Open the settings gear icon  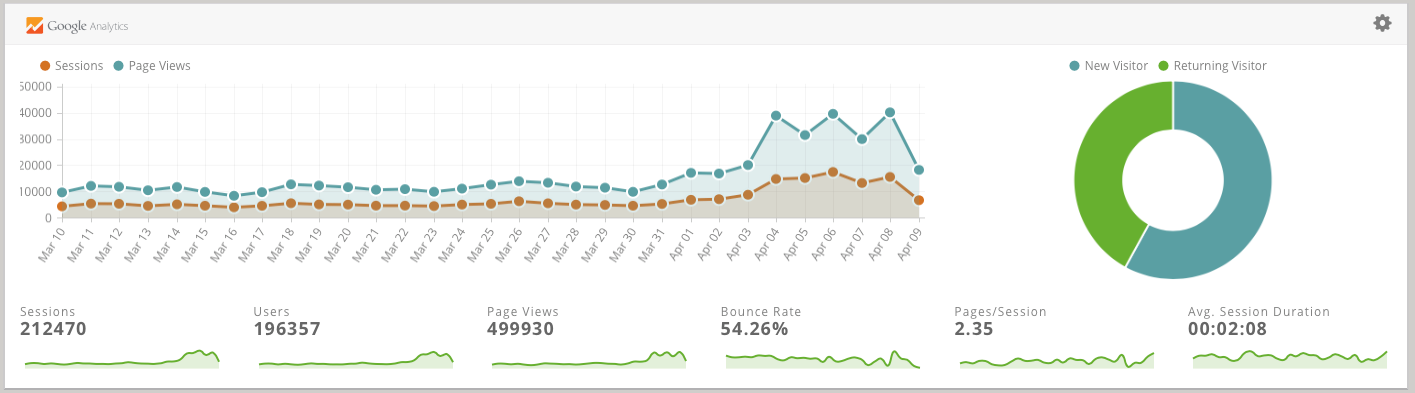(1382, 23)
